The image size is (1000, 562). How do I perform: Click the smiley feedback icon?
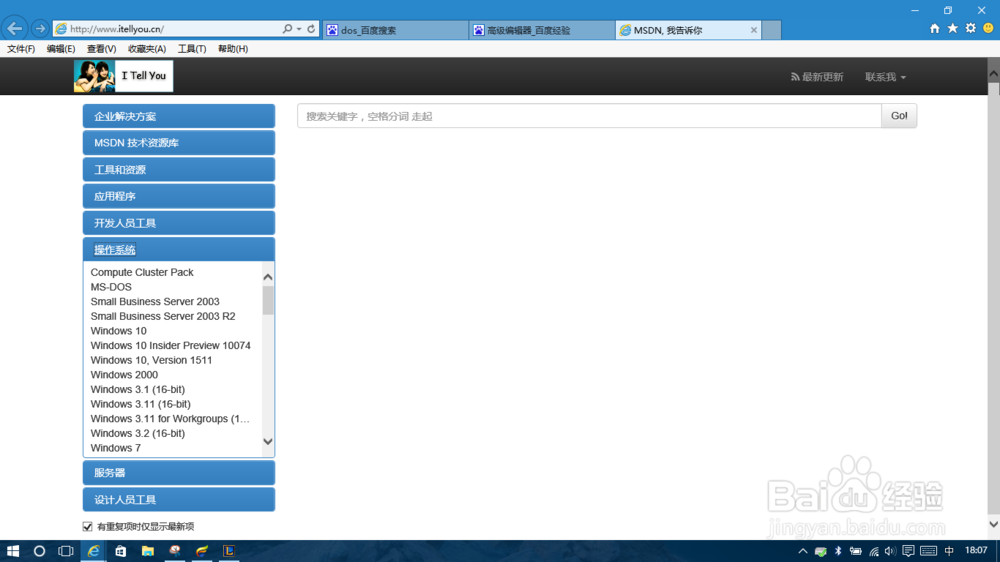pos(988,28)
